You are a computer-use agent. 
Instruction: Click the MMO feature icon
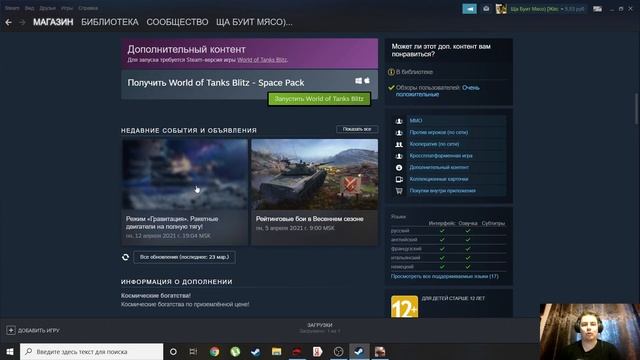click(399, 121)
